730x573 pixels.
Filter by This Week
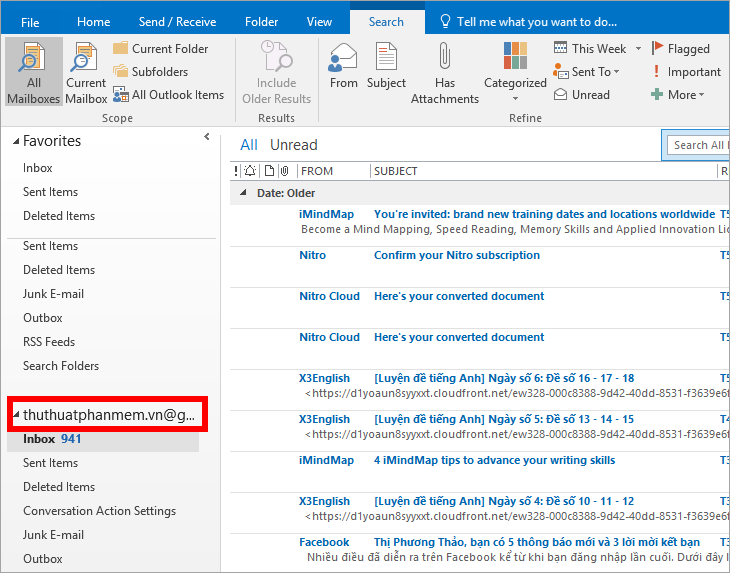590,48
